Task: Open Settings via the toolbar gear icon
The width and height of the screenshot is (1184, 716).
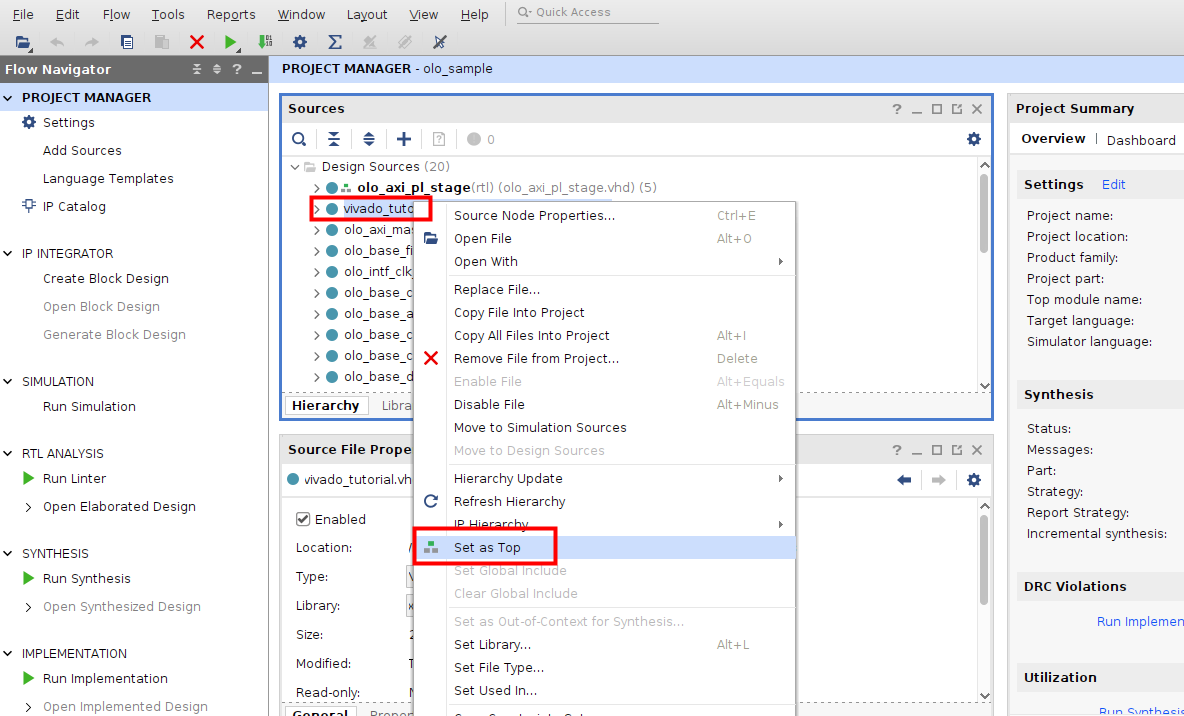Action: coord(300,42)
